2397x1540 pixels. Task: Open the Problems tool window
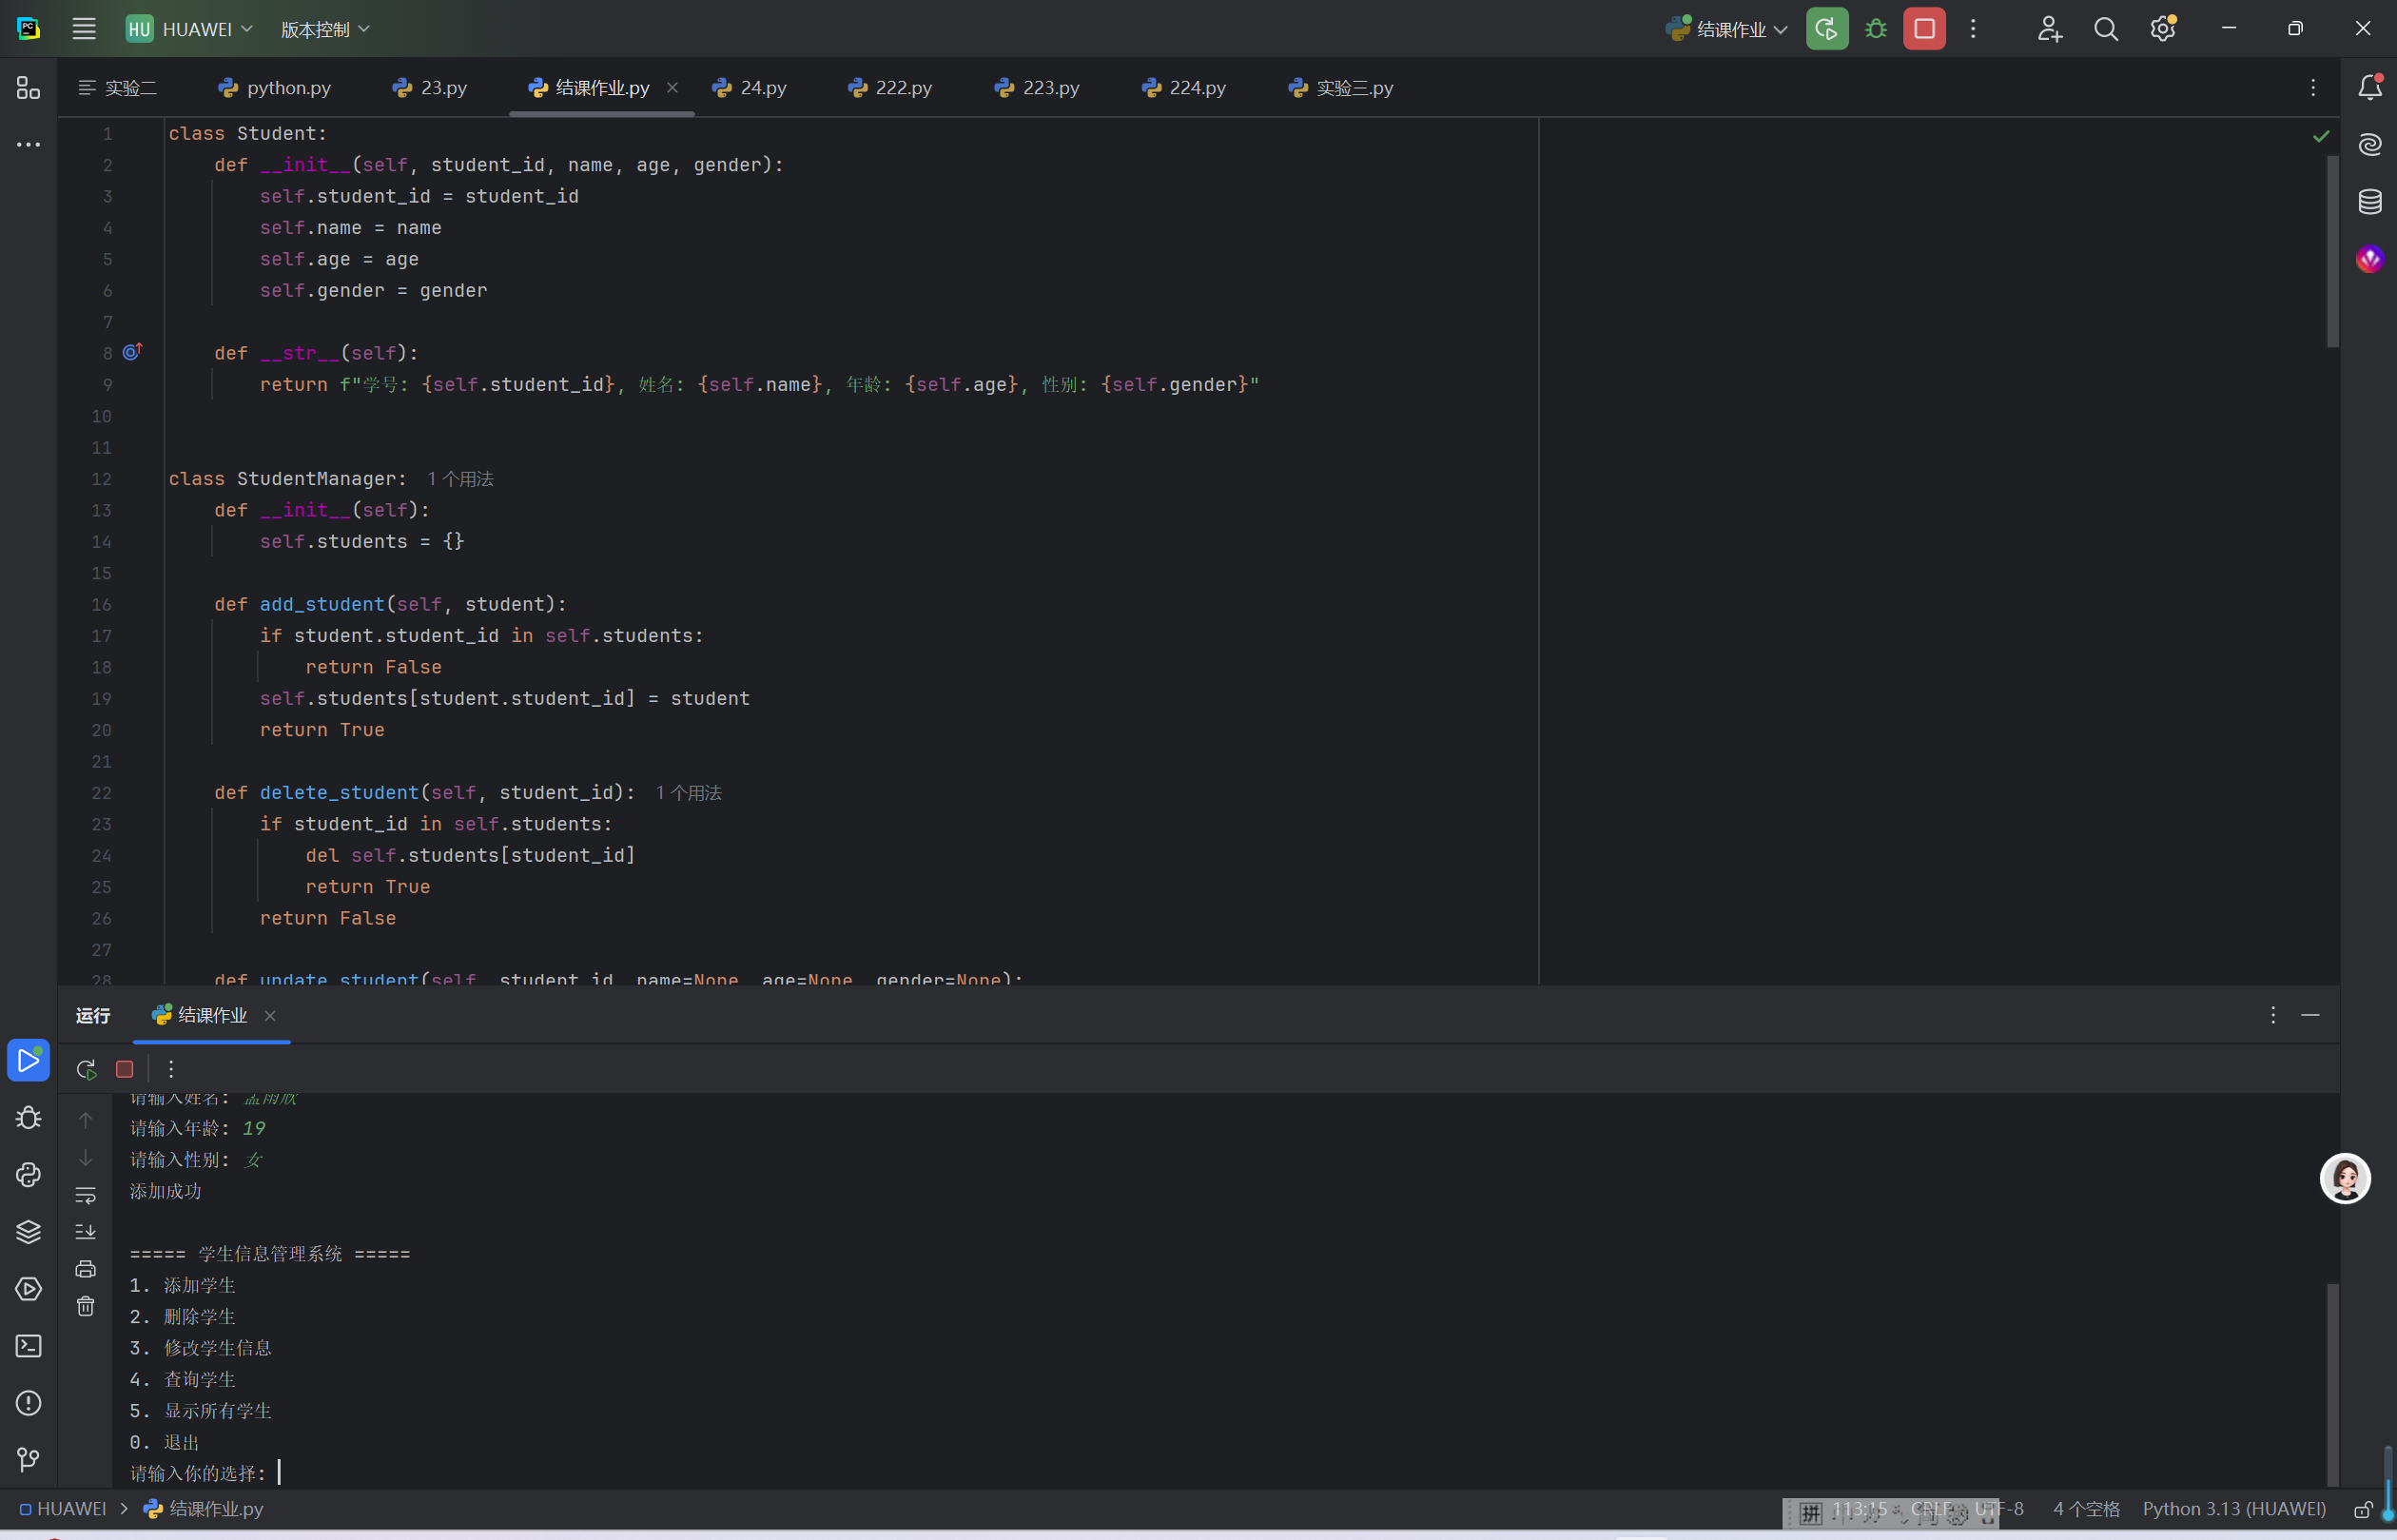[28, 1403]
